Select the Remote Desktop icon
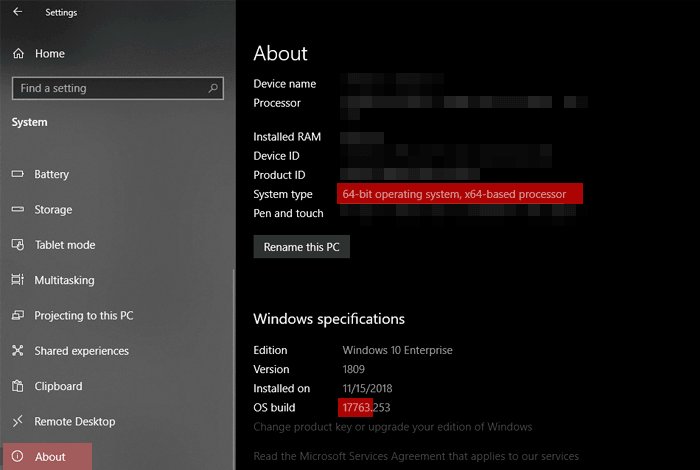Screen dimensions: 700x470 (x=18, y=421)
